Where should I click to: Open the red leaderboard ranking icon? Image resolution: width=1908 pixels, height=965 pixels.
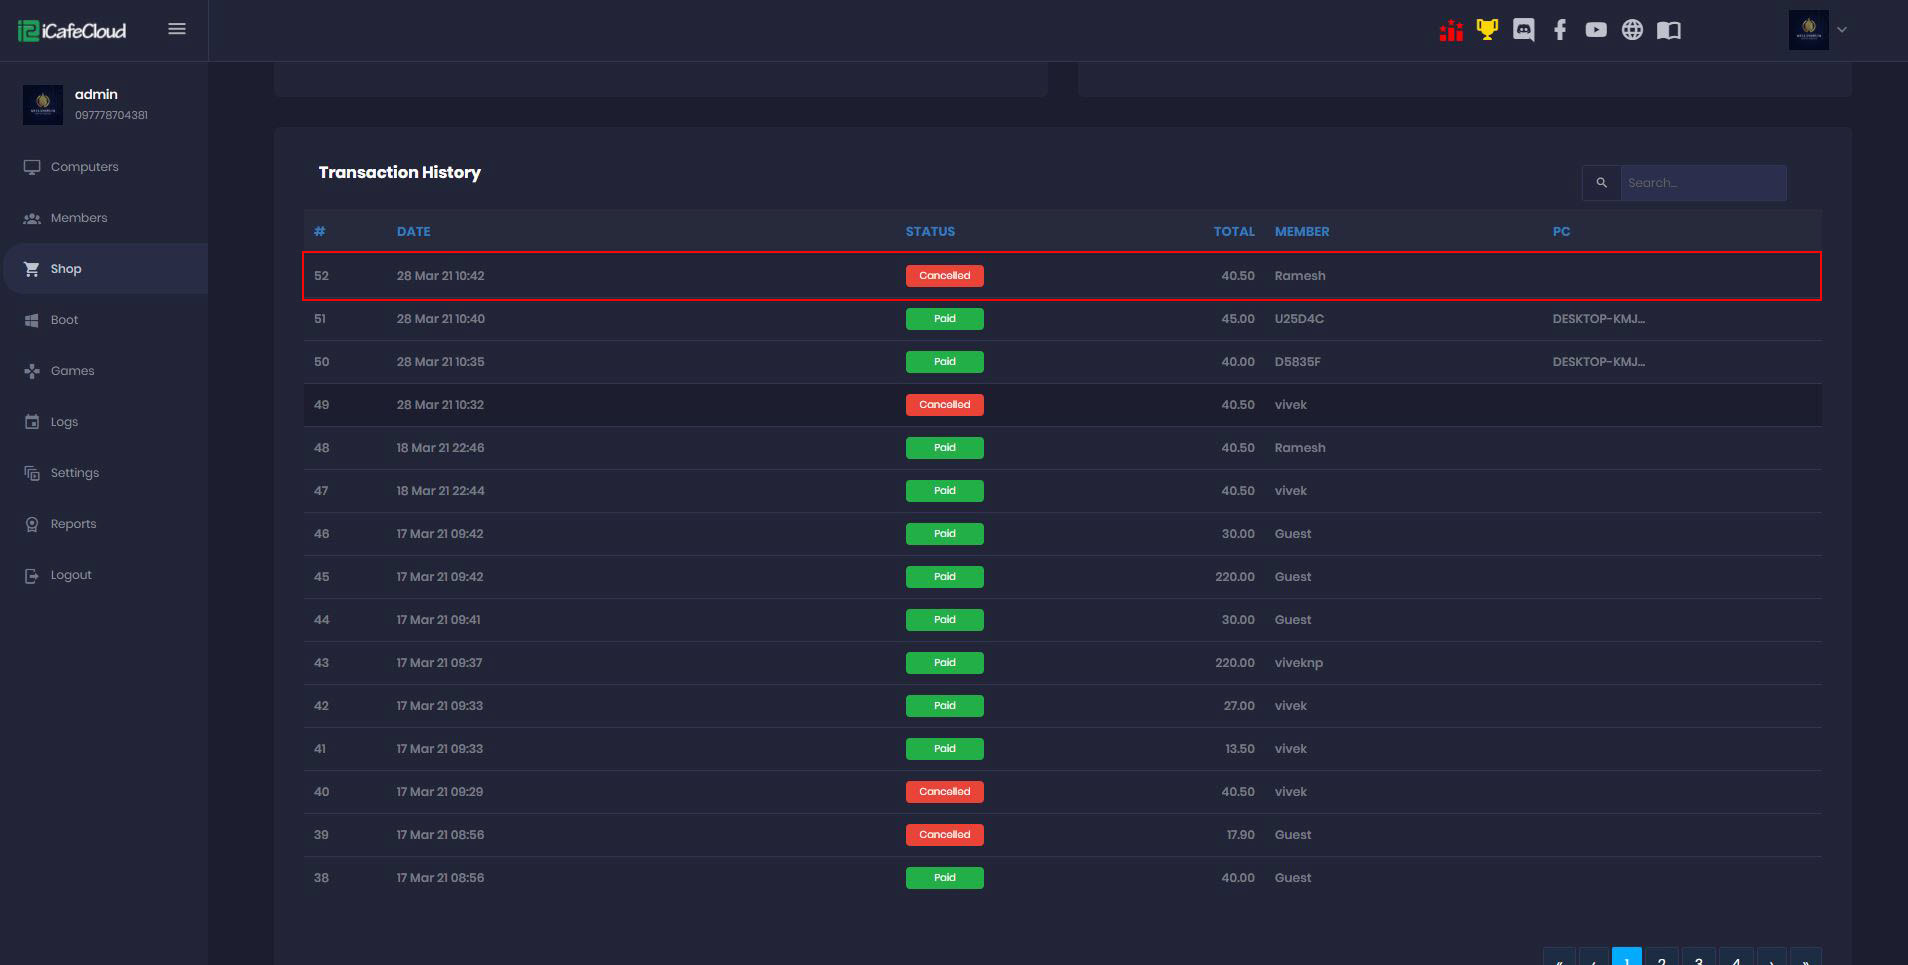click(1451, 30)
